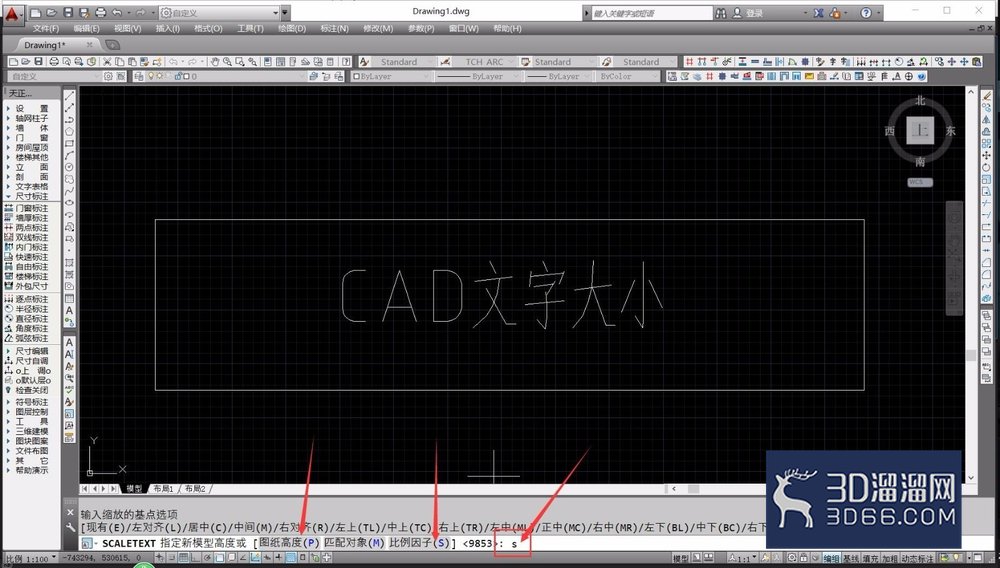The height and width of the screenshot is (568, 1000).
Task: Open 格式(O) menu
Action: click(x=208, y=29)
